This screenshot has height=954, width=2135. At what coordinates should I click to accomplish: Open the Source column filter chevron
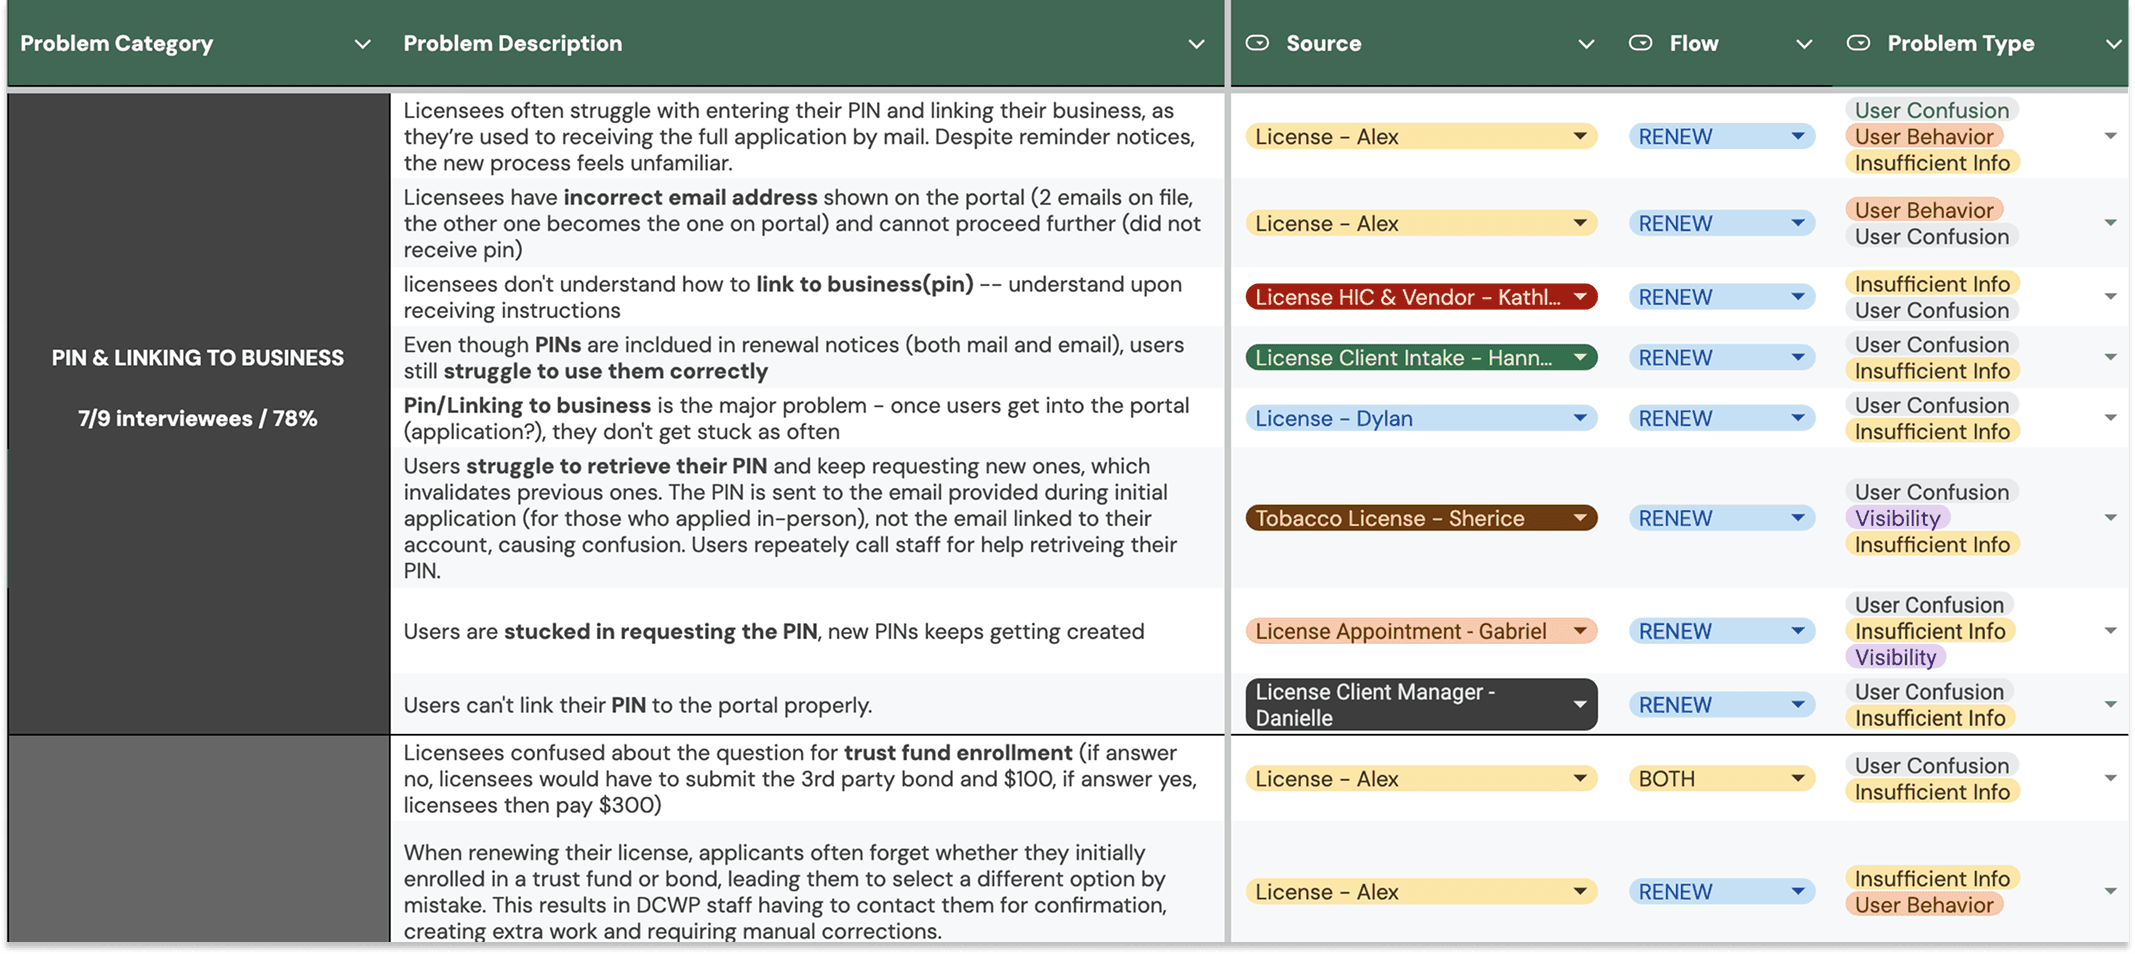[x=1586, y=44]
